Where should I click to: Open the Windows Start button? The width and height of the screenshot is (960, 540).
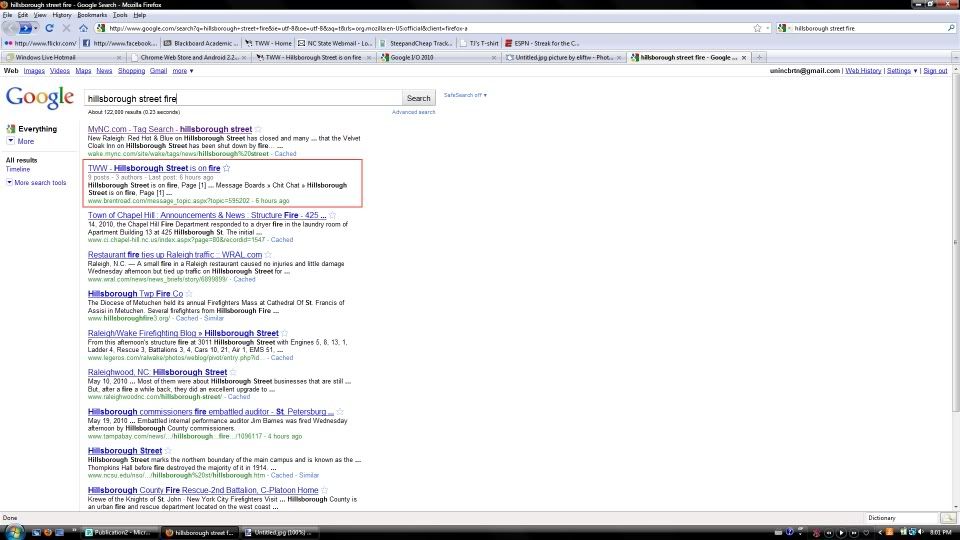pos(13,532)
